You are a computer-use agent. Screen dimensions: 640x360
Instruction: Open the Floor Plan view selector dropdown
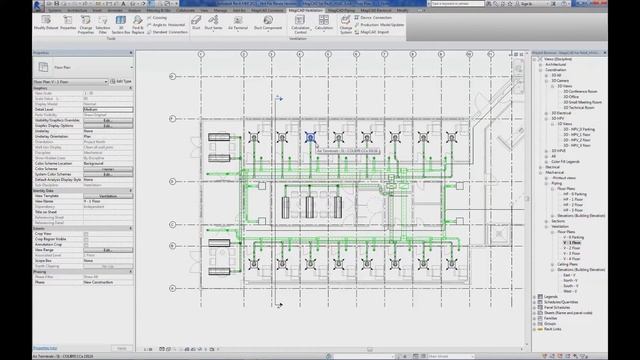71,82
